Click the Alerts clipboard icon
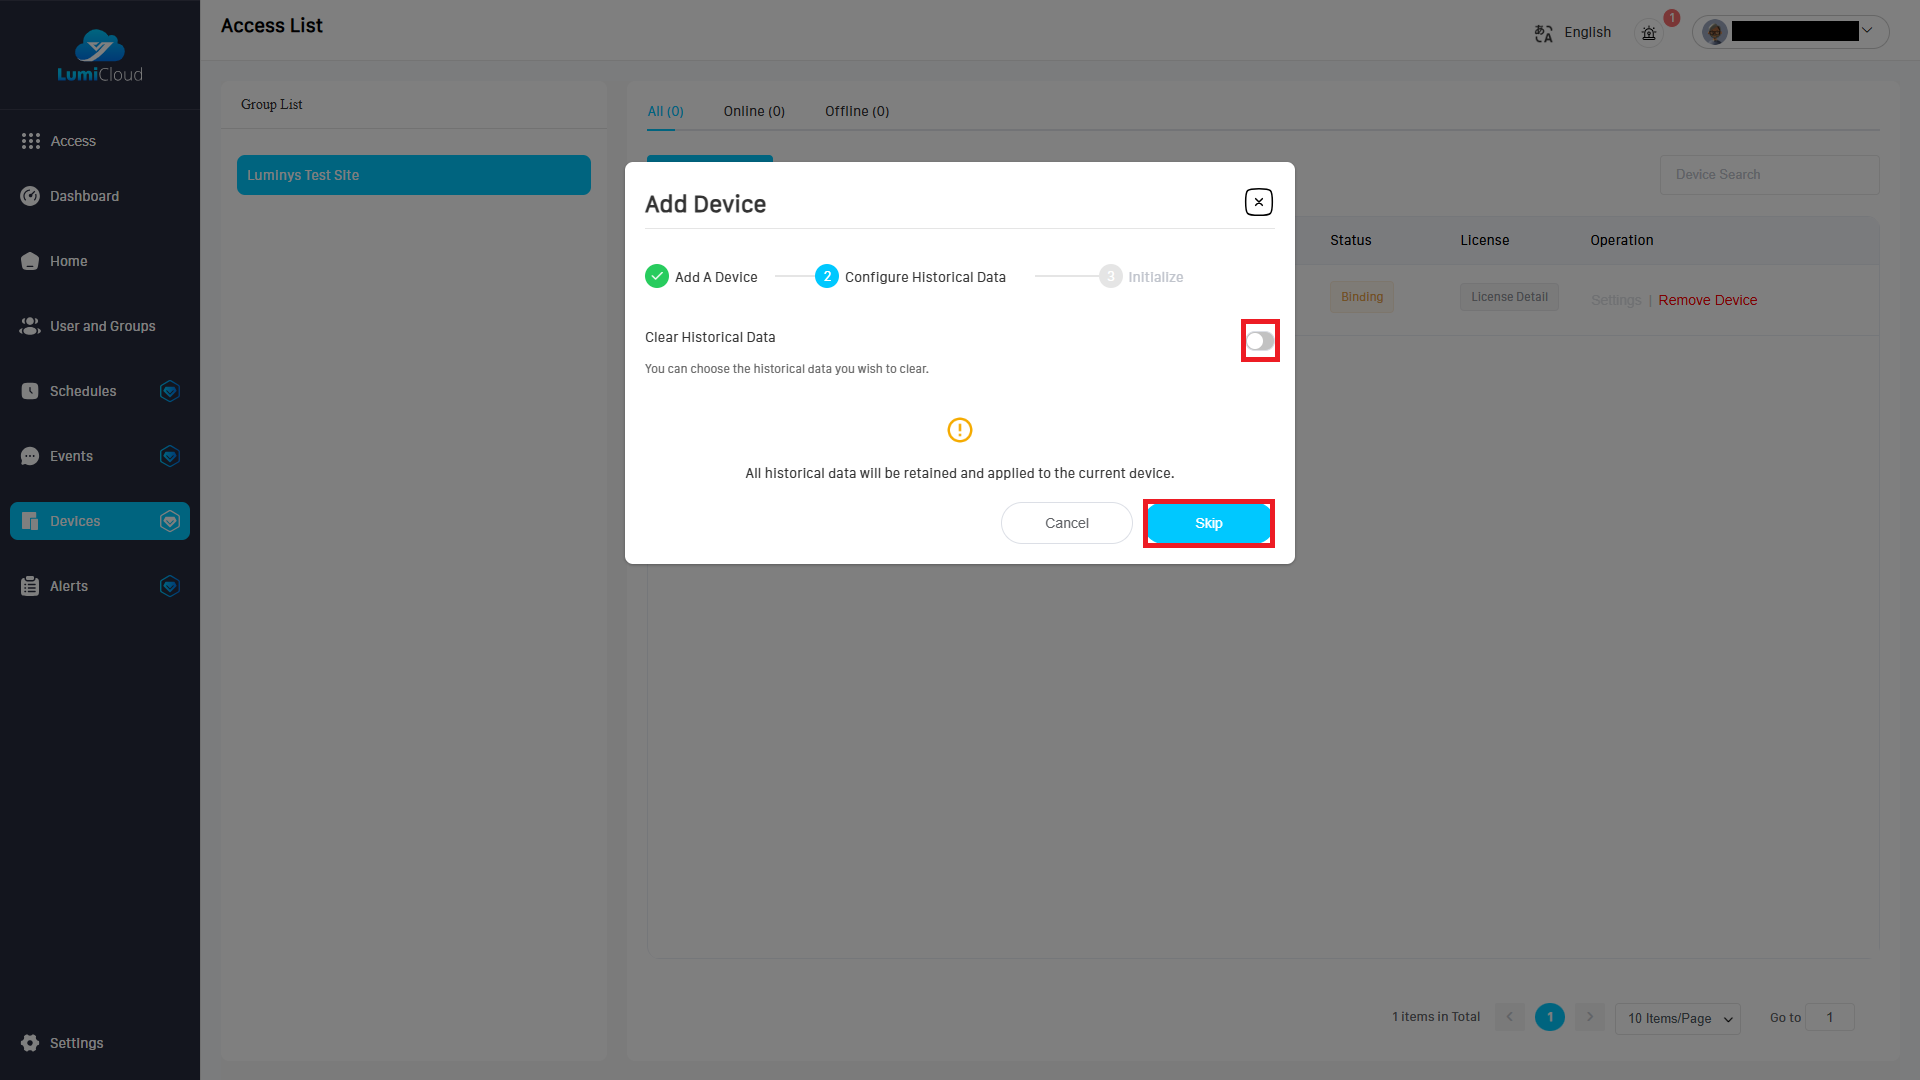1920x1080 pixels. click(30, 586)
